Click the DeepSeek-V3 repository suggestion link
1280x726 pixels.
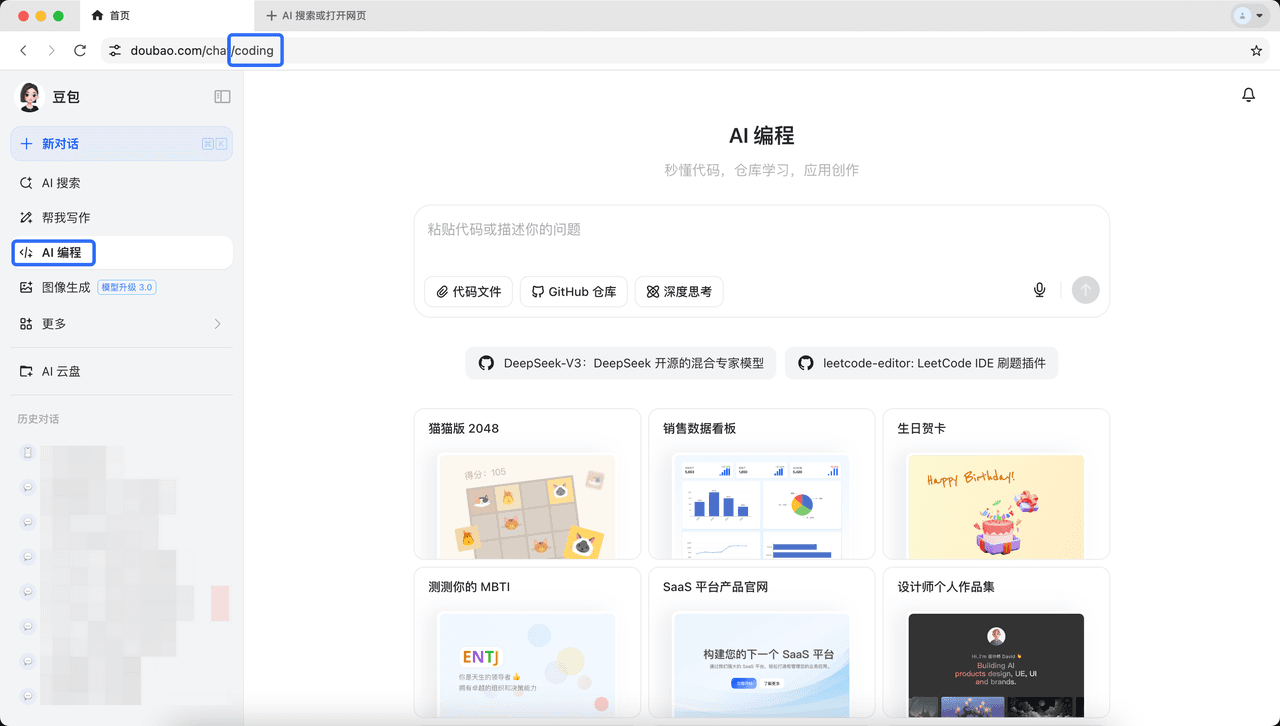click(x=621, y=363)
